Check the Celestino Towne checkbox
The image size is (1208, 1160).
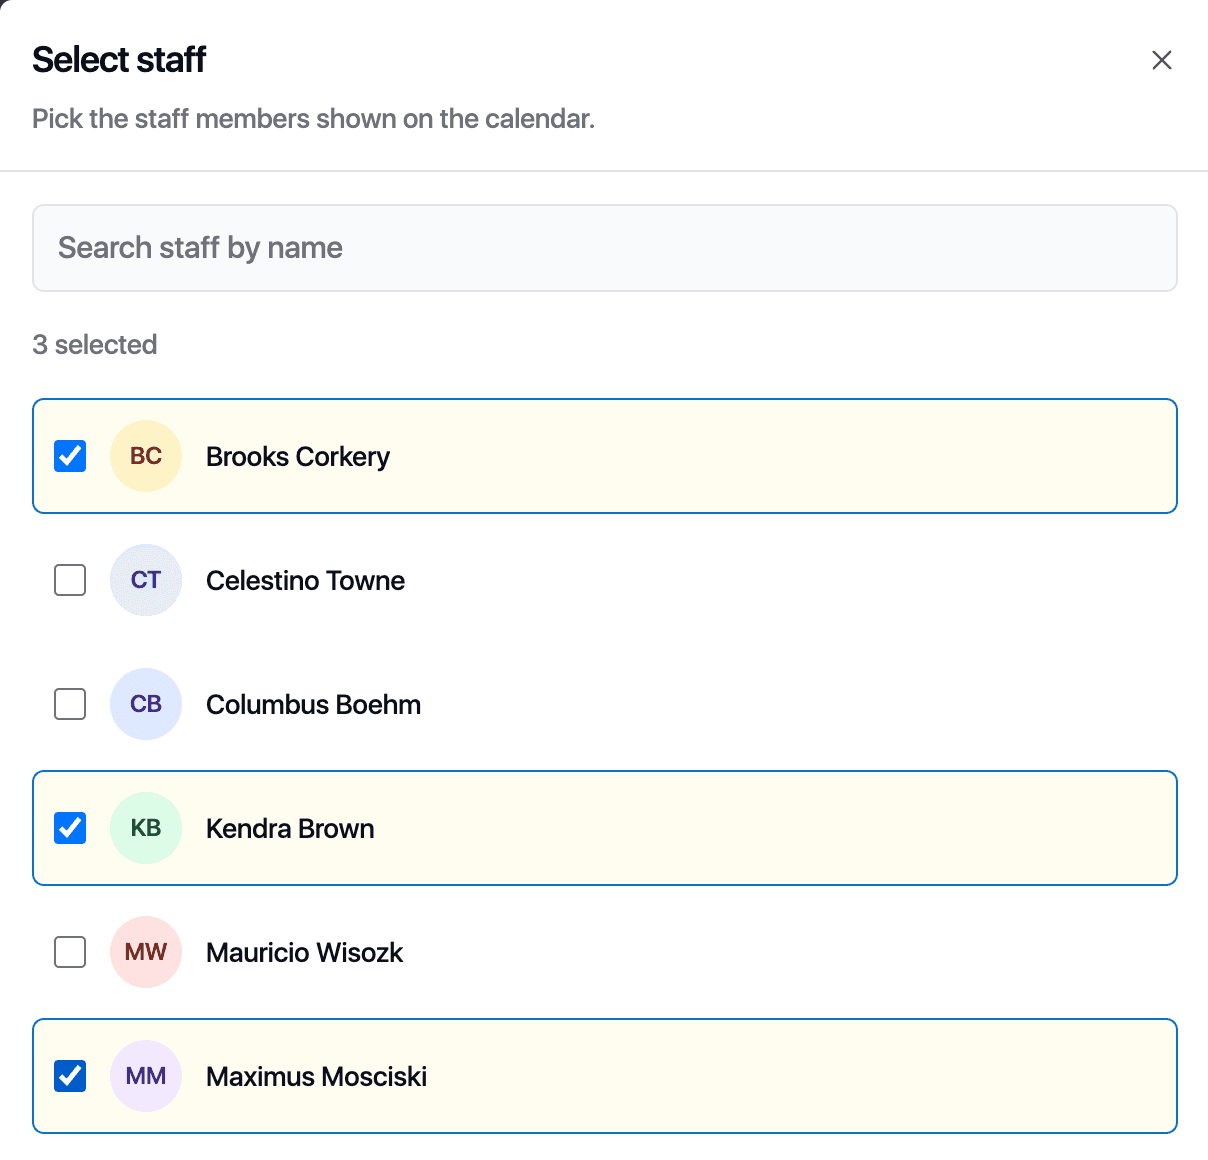click(x=70, y=580)
